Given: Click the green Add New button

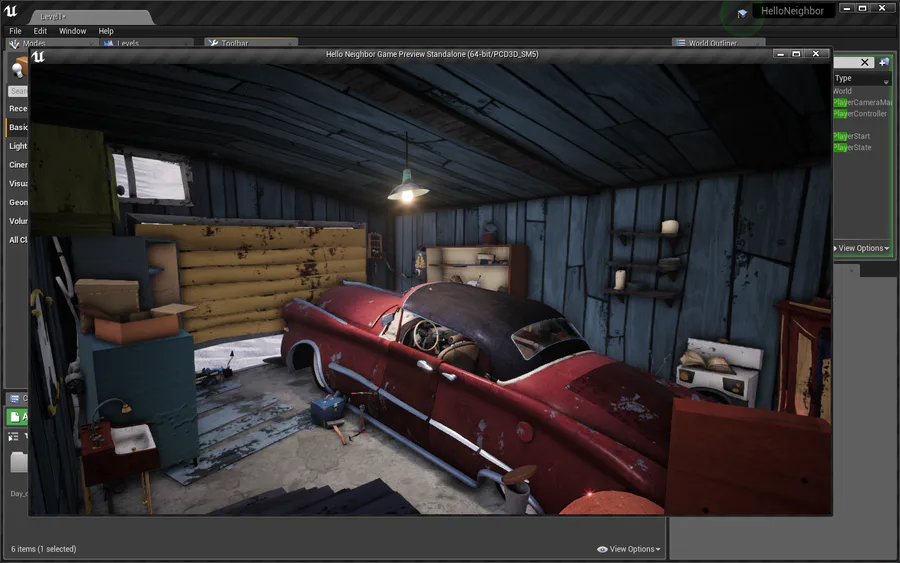Looking at the screenshot, I should (17, 417).
